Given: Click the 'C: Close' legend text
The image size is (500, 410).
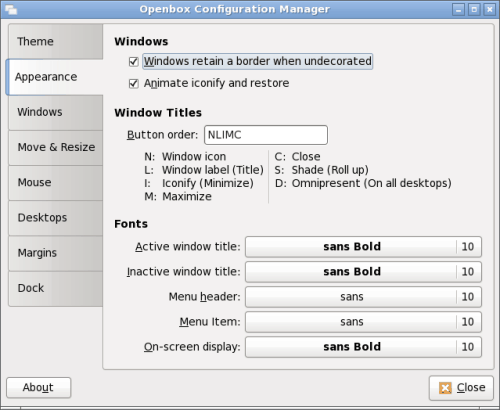Looking at the screenshot, I should point(297,157).
